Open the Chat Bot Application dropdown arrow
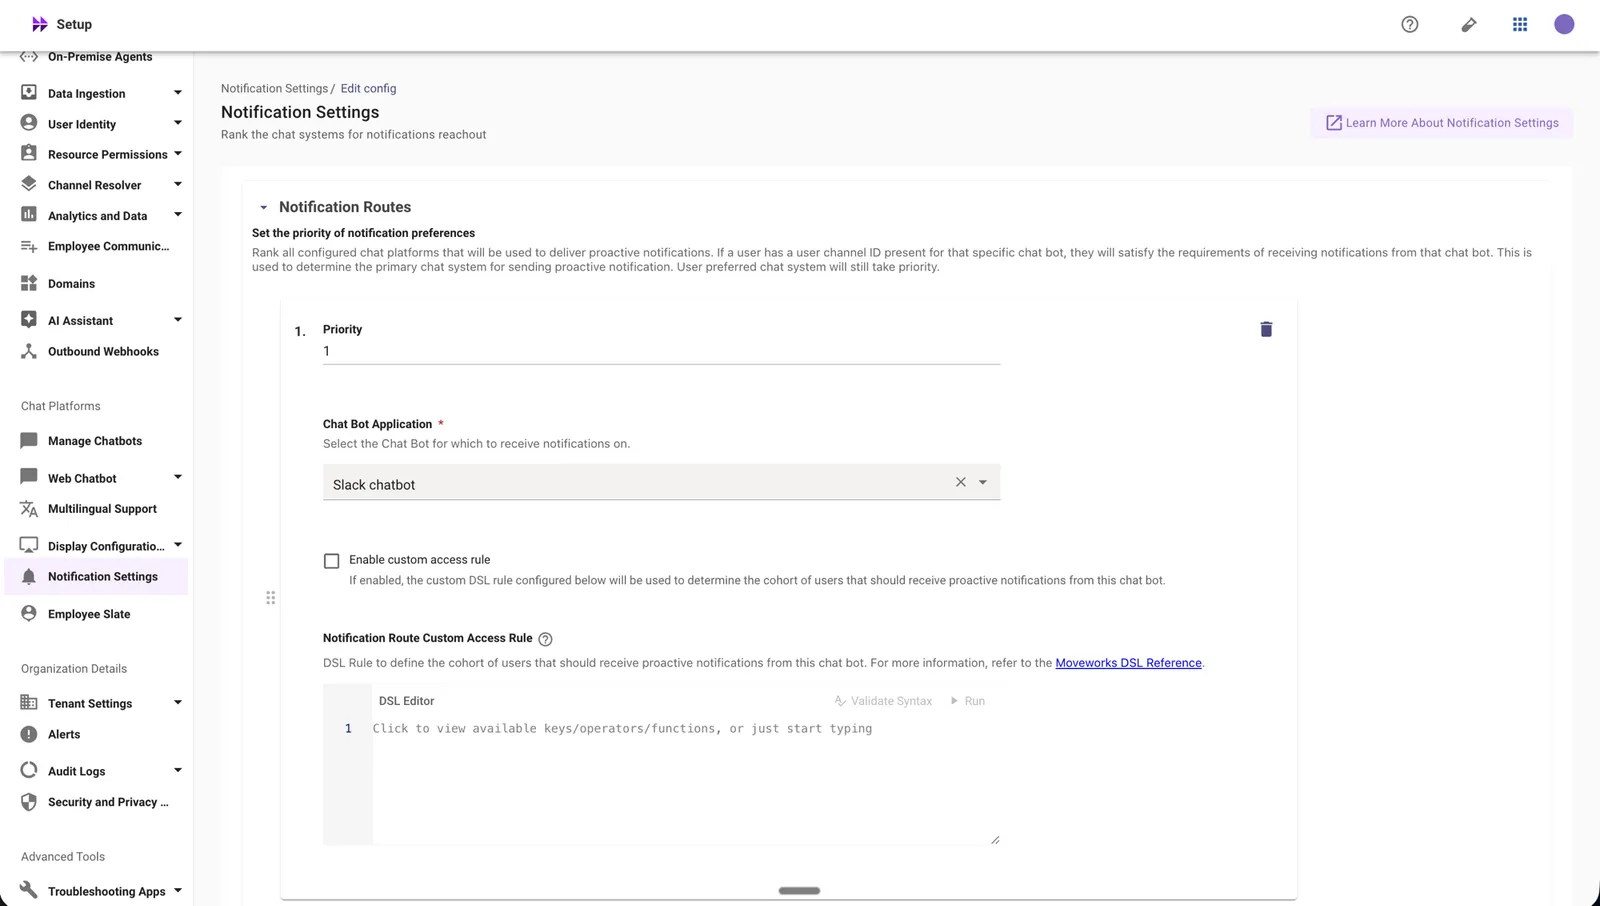The height and width of the screenshot is (906, 1600). pos(983,482)
